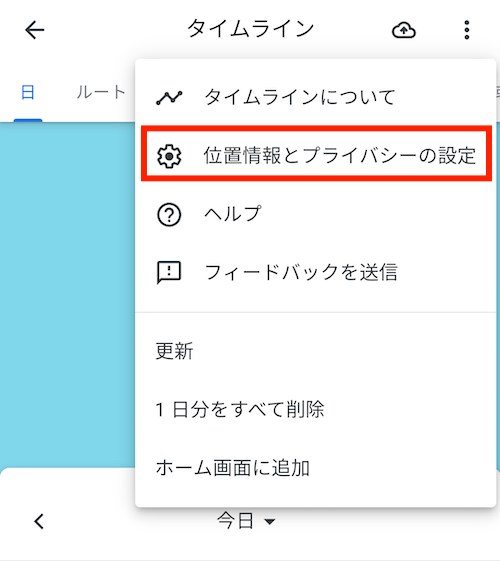Go back using the top-left arrow
The width and height of the screenshot is (500, 561).
coord(35,30)
